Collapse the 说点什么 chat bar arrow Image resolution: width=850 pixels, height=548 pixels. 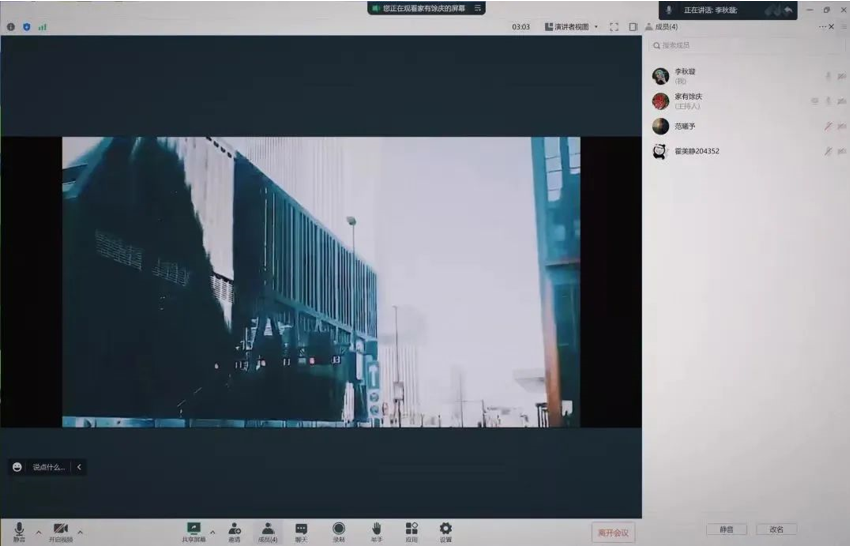[79, 467]
